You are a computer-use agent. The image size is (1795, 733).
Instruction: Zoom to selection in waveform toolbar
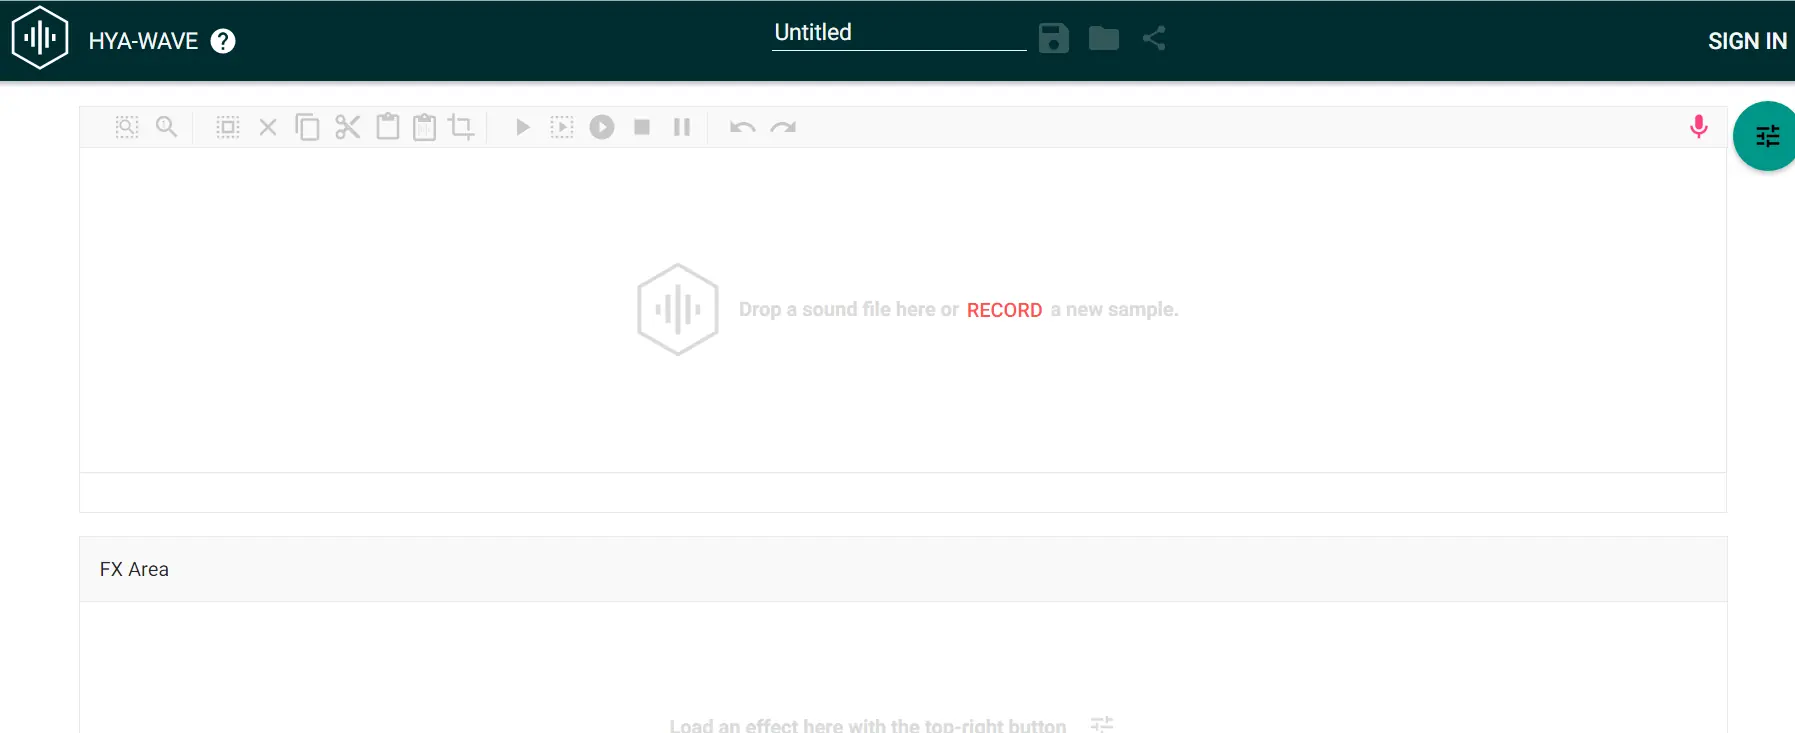click(127, 127)
